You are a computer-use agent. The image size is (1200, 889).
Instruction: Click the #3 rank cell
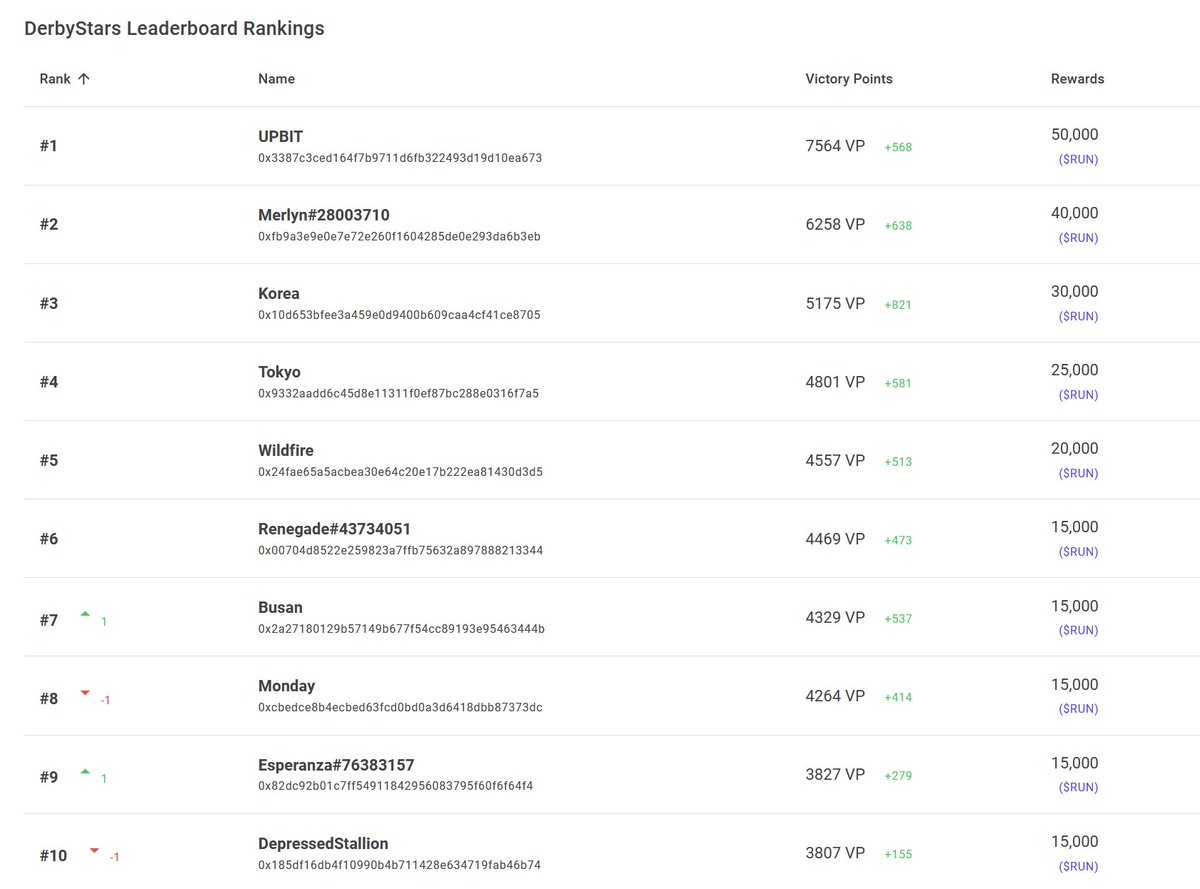coord(49,303)
